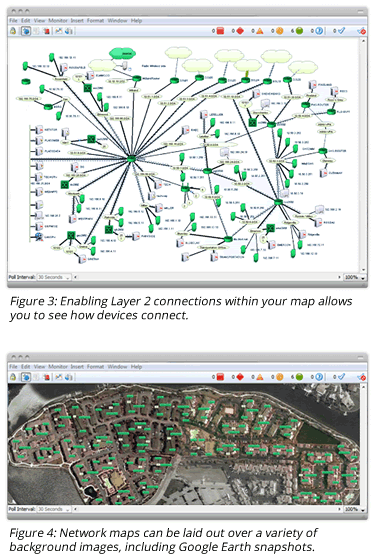This screenshot has height=559, width=375.
Task: Click blue checkmark acknowledged icon in bottom window
Action: (341, 377)
